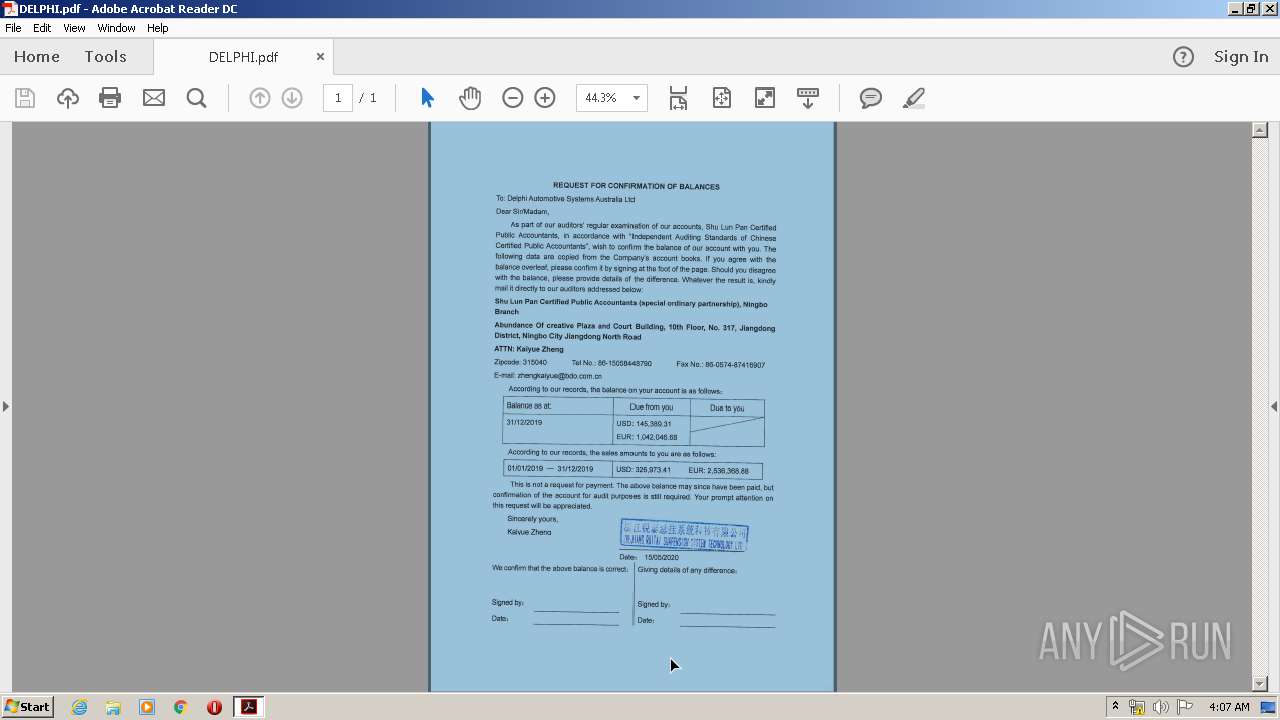Go to previous page arrow

click(260, 98)
